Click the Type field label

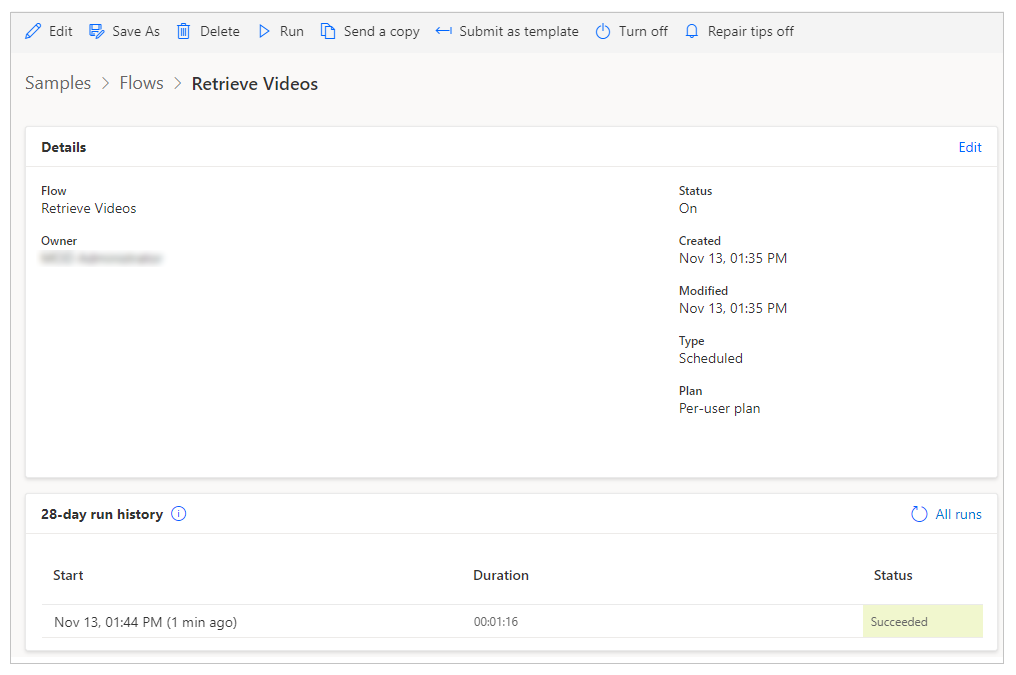(691, 341)
